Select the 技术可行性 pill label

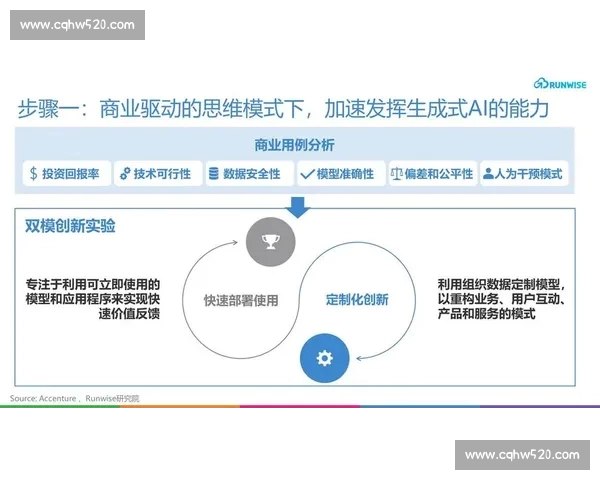(162, 174)
